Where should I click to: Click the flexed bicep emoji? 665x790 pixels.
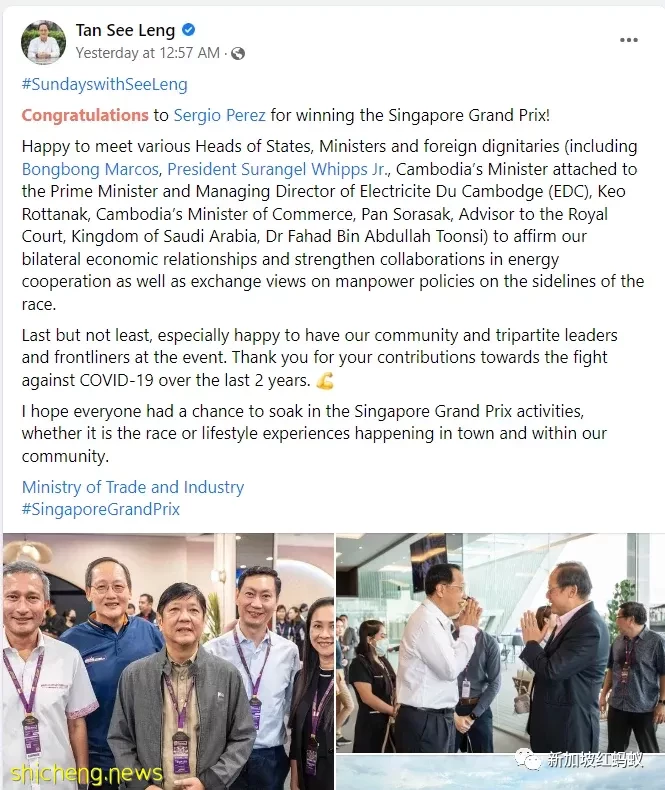325,380
